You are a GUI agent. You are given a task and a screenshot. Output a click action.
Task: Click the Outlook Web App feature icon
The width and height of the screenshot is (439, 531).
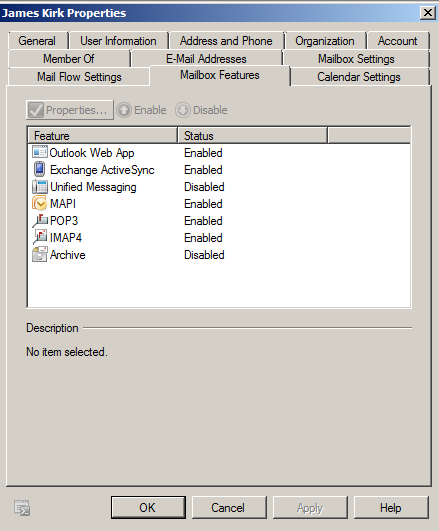40,152
